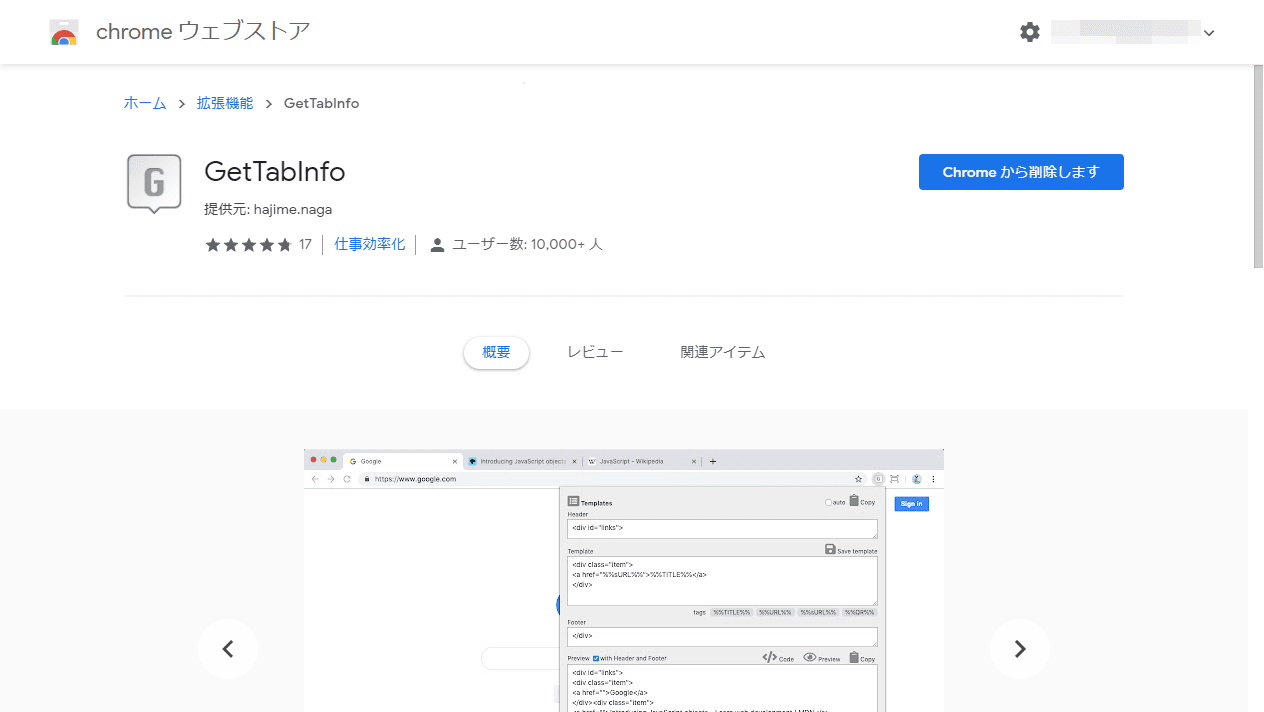Click the star rating for GetTabInfo
The width and height of the screenshot is (1264, 712).
point(249,244)
